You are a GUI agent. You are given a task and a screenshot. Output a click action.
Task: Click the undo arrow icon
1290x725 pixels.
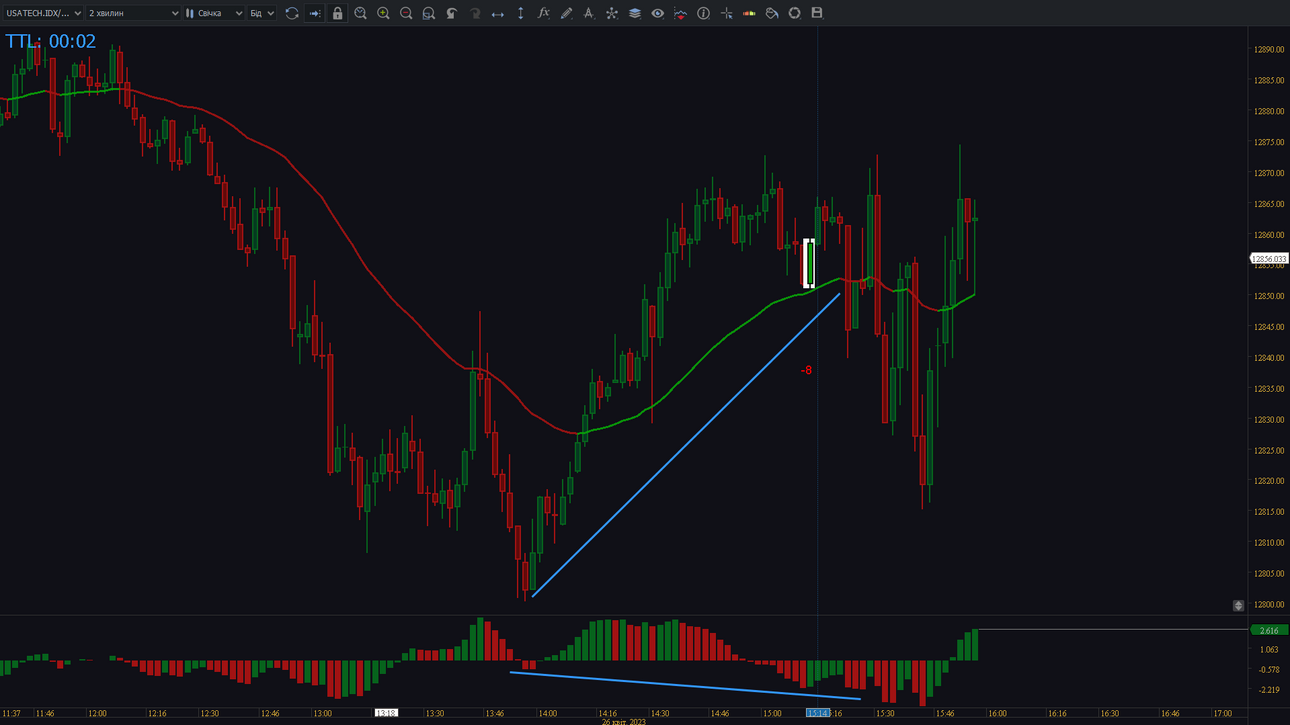click(x=452, y=13)
